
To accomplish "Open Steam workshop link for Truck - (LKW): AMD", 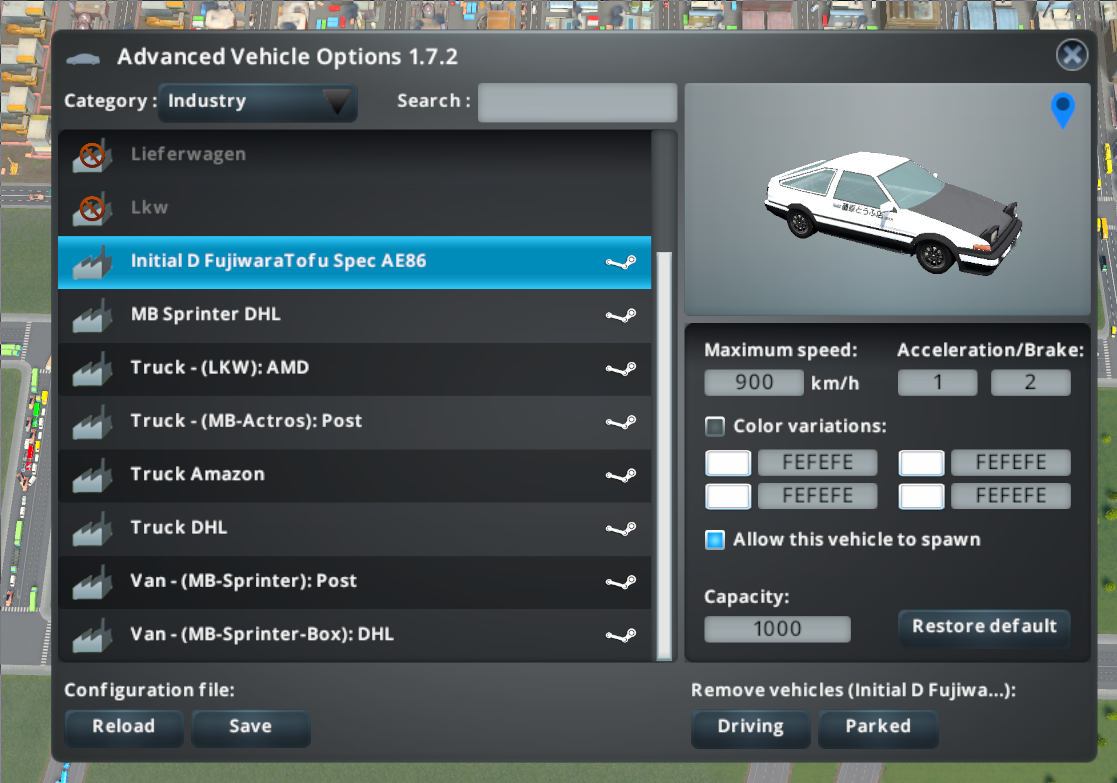I will [x=620, y=369].
